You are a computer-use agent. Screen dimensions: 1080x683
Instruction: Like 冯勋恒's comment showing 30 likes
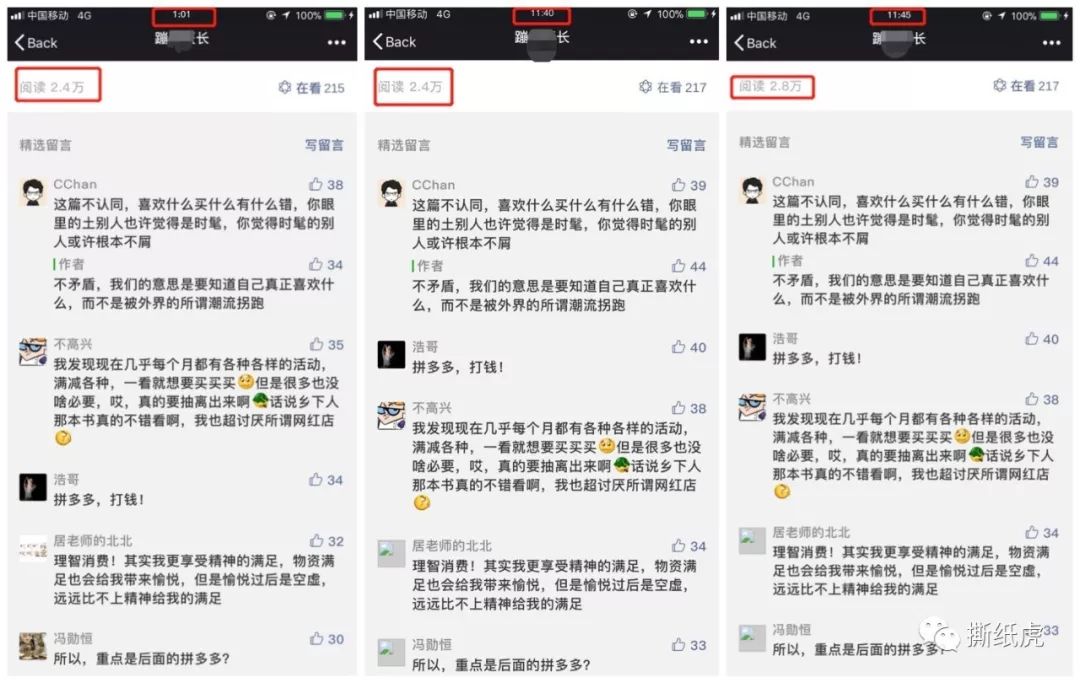pos(316,639)
